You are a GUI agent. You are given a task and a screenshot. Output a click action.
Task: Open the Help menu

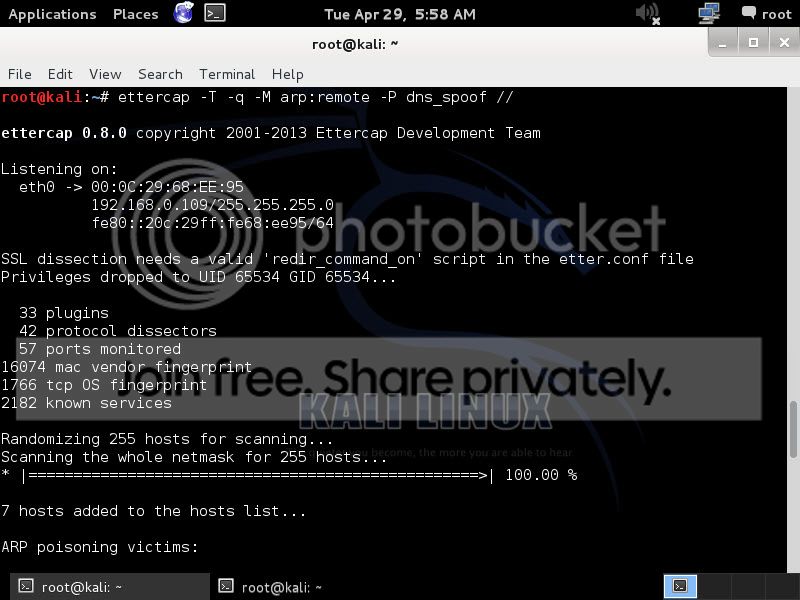click(288, 74)
